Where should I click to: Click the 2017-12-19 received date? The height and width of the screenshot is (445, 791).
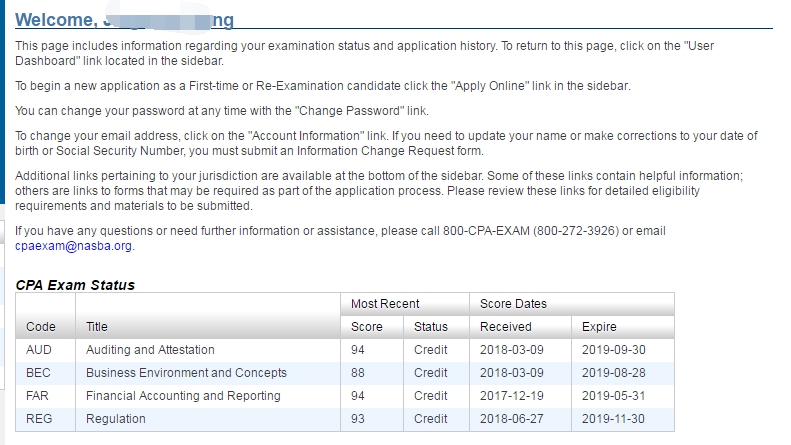click(x=509, y=396)
